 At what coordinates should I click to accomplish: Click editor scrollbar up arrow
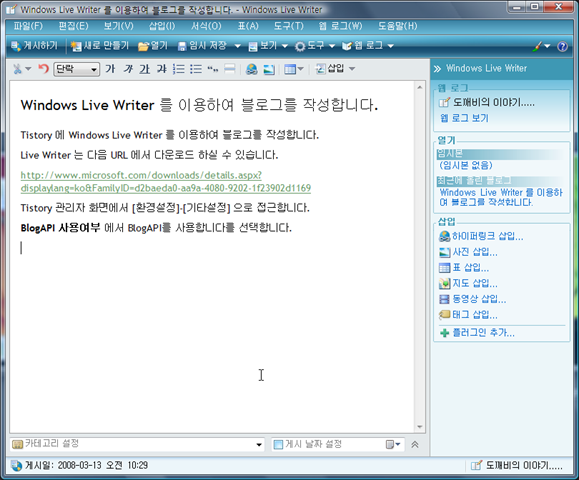pyautogui.click(x=420, y=87)
